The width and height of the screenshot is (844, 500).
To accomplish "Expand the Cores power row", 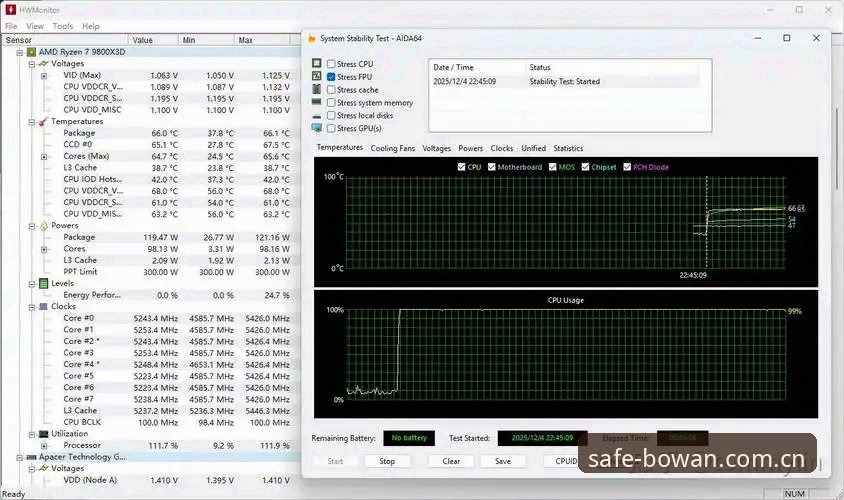I will (x=44, y=249).
